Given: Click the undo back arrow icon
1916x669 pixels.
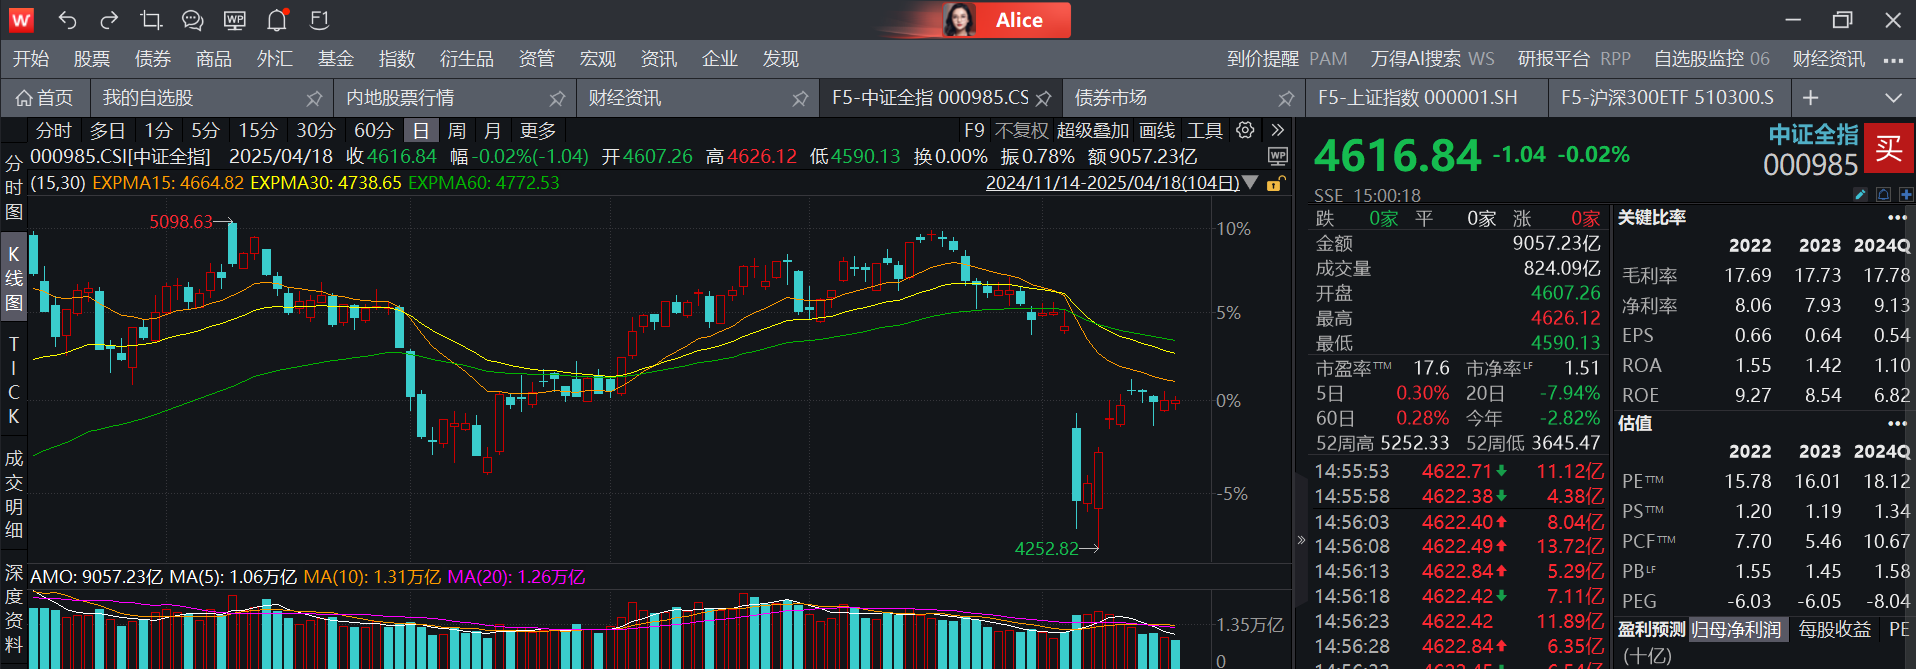Looking at the screenshot, I should (67, 20).
